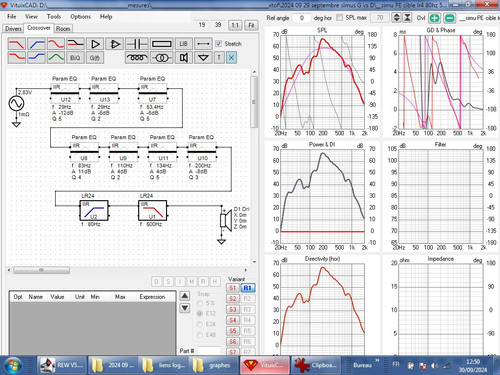
Task: Click the green minus overlay button
Action: click(450, 18)
